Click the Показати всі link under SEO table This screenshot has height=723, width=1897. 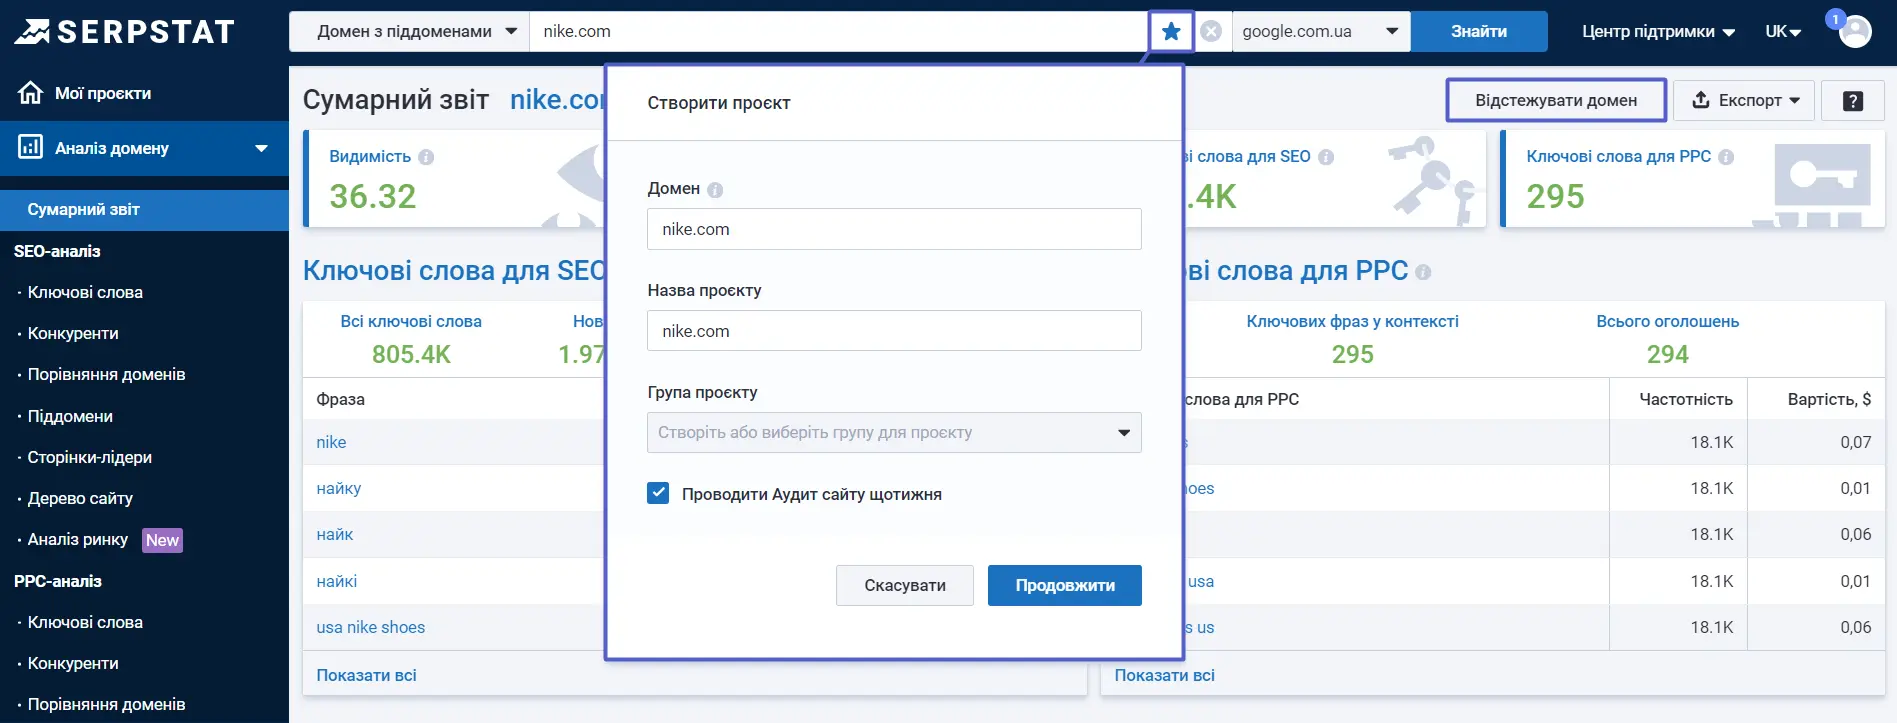366,676
